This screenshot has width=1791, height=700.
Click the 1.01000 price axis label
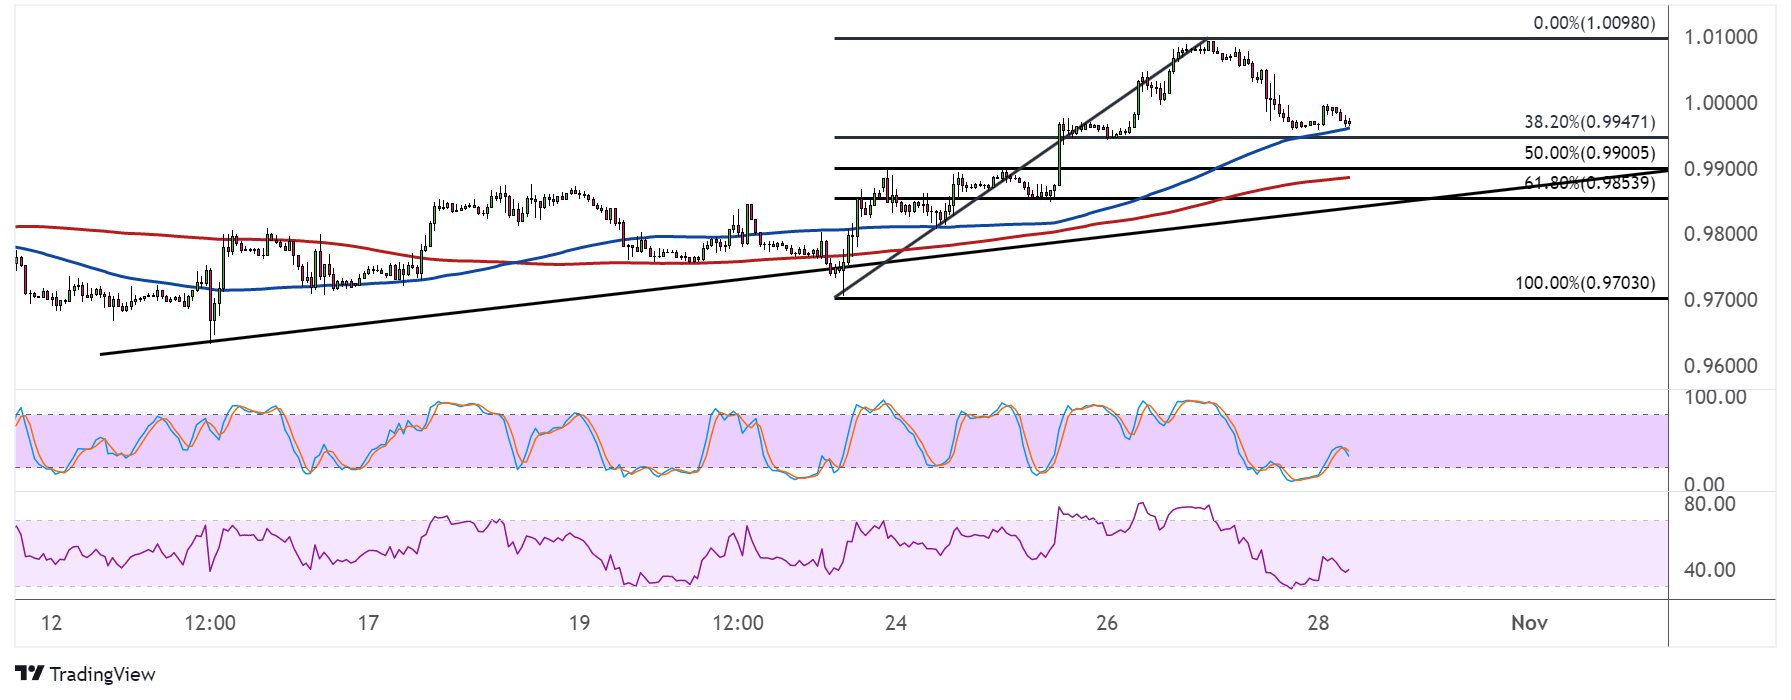click(x=1721, y=37)
